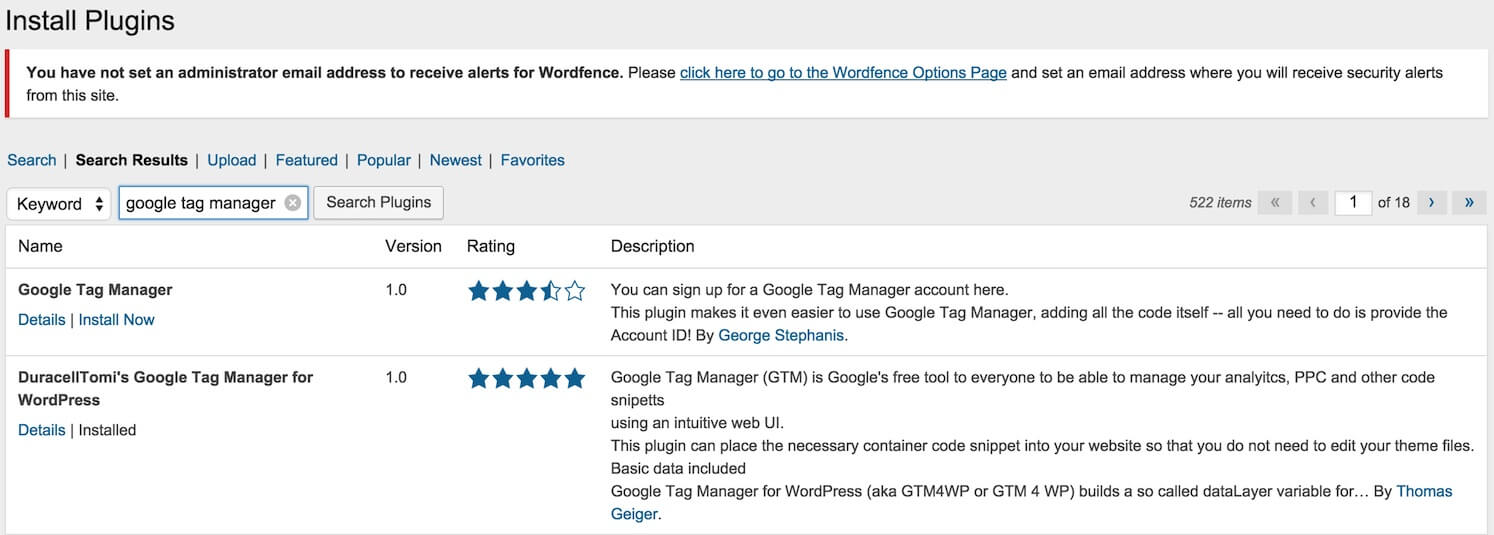This screenshot has width=1494, height=535.
Task: View Details for DuracellTomi's plugin
Action: pyautogui.click(x=42, y=430)
